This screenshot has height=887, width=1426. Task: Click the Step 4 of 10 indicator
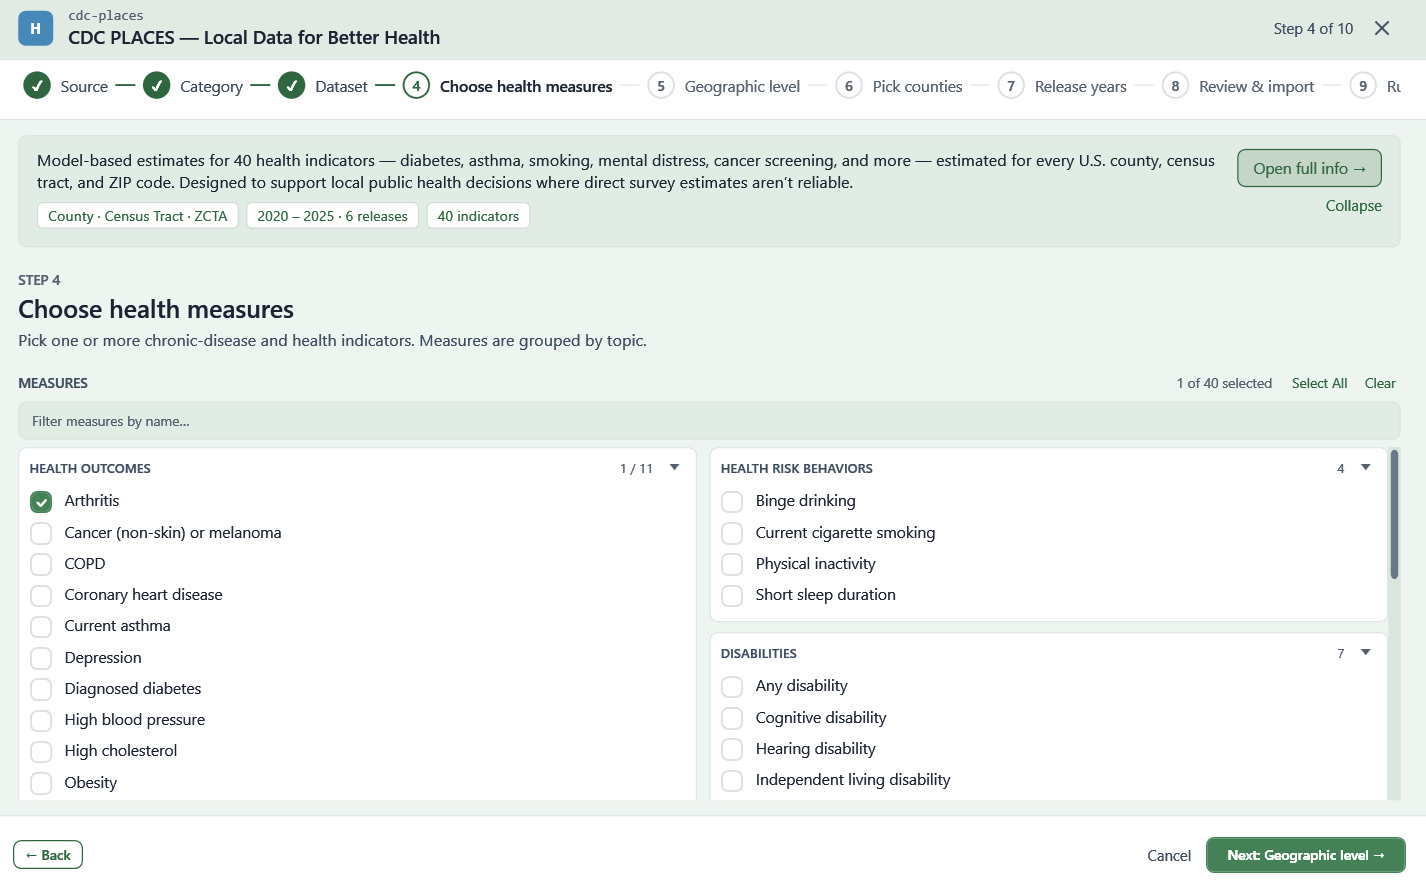click(1313, 29)
